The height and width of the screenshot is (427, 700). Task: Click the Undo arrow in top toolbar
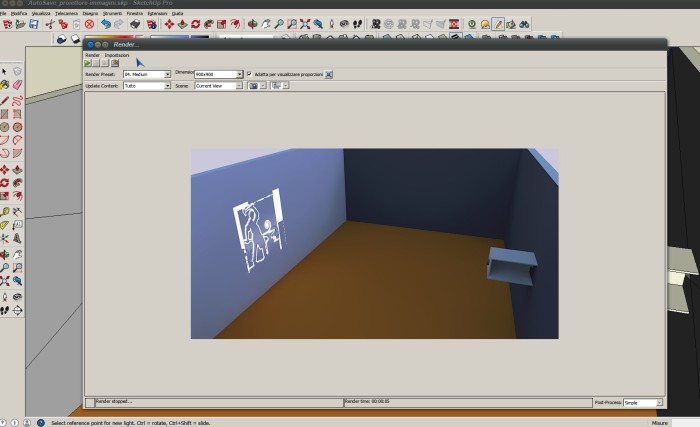(106, 24)
